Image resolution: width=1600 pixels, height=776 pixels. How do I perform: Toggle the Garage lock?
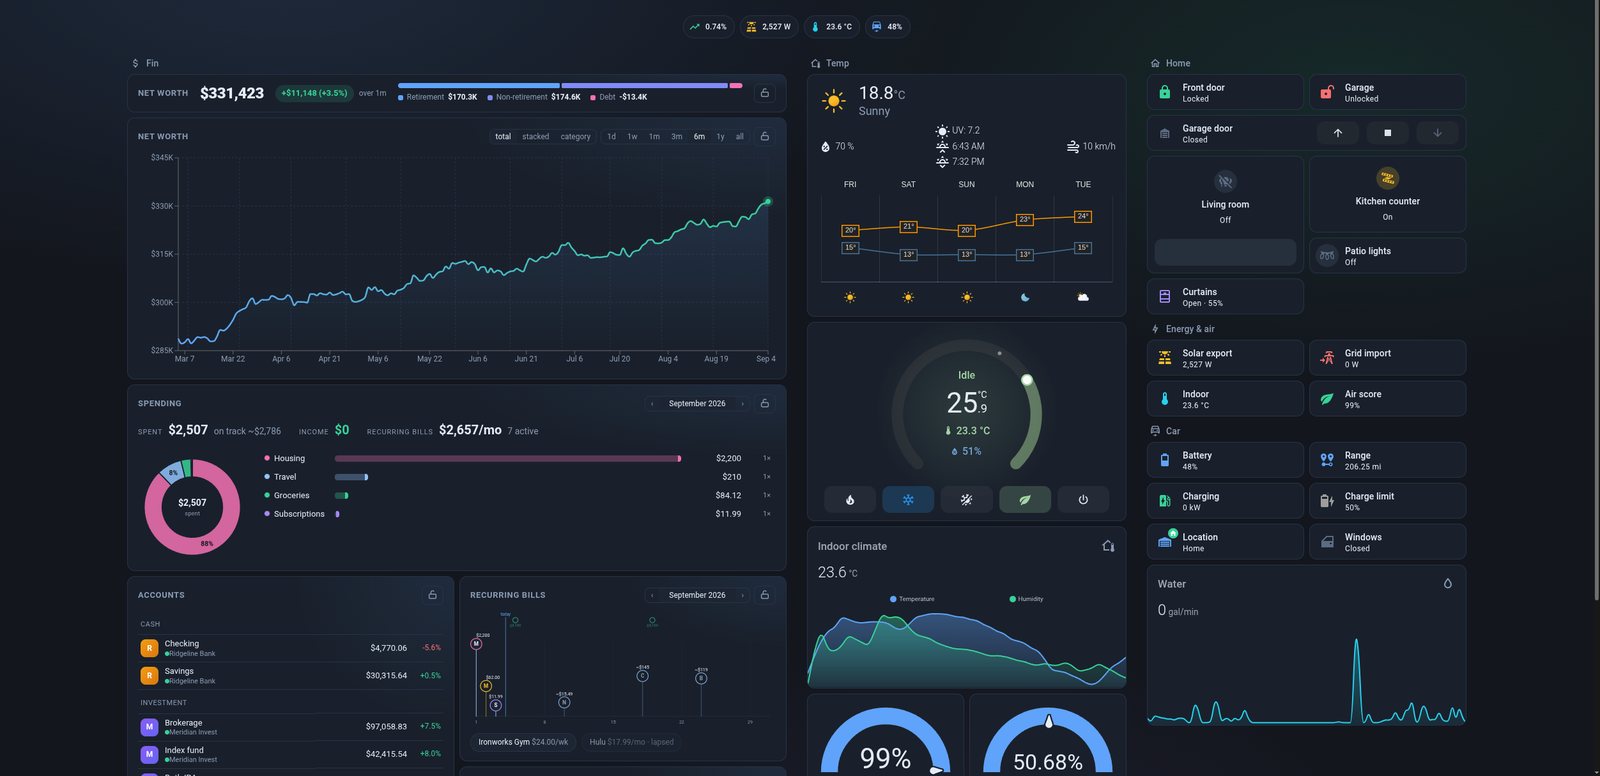click(x=1387, y=92)
